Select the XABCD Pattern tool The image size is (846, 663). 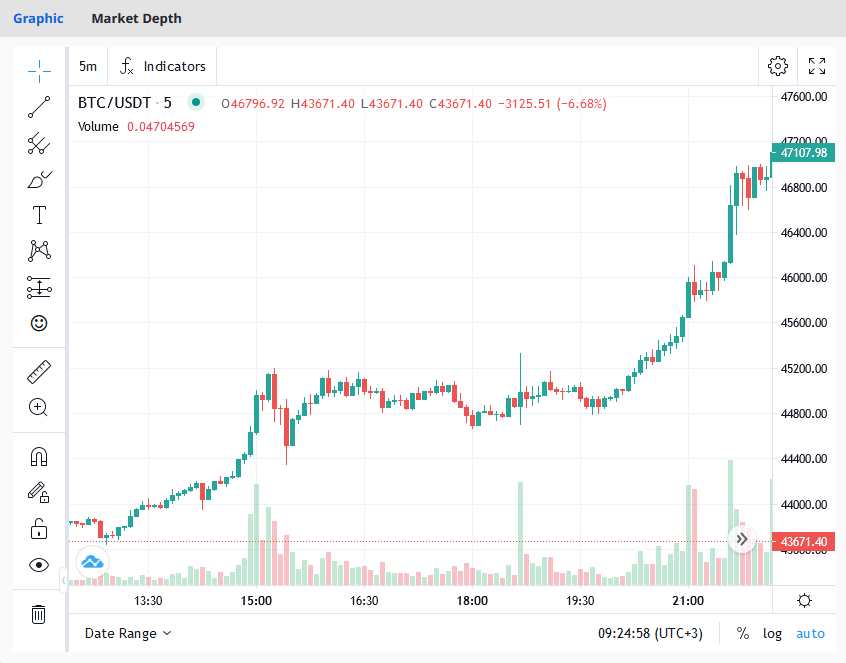[38, 250]
